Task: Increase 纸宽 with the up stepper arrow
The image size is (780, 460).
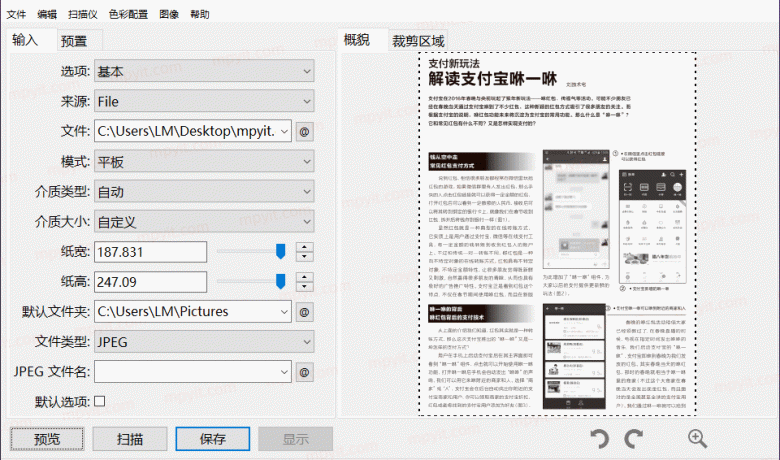Action: tap(304, 247)
